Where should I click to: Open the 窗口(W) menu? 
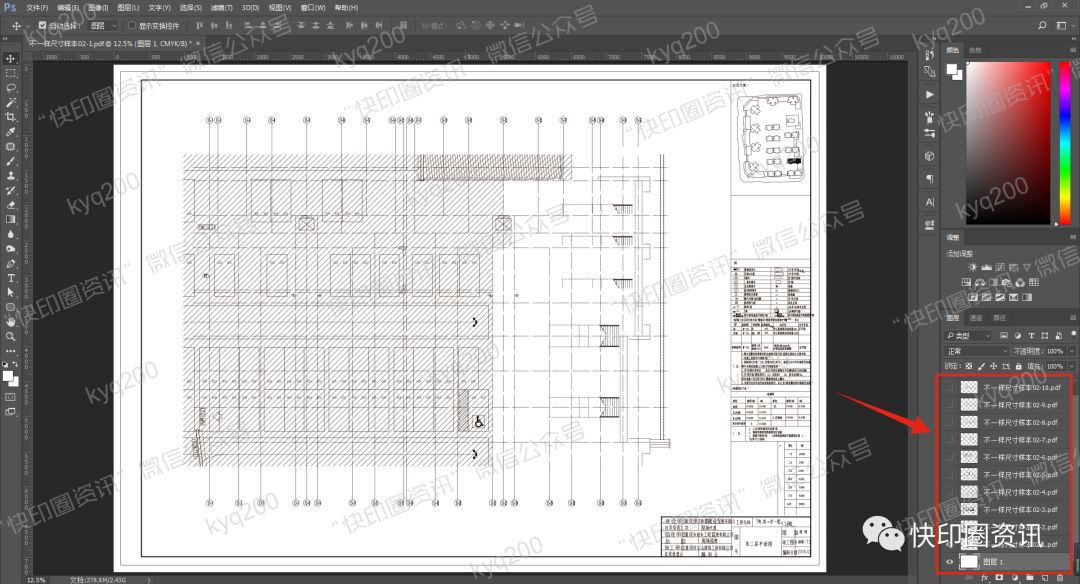click(x=313, y=8)
